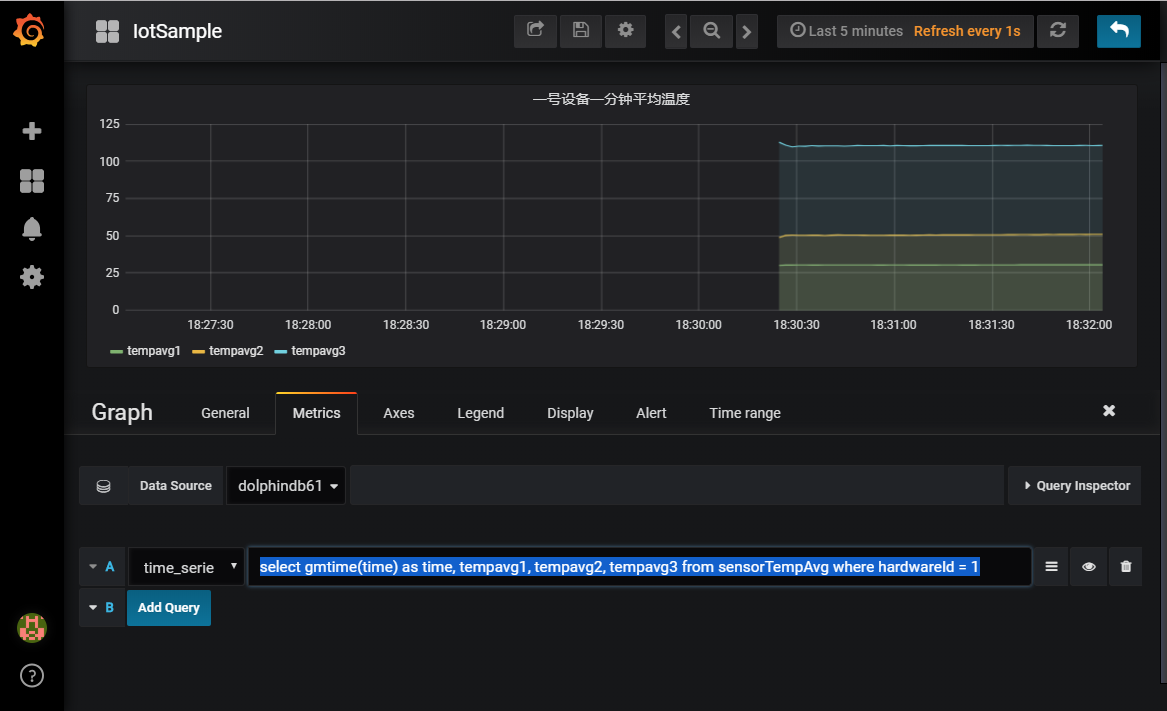1167x711 pixels.
Task: Open the dolphindb61 data source dropdown
Action: (x=286, y=486)
